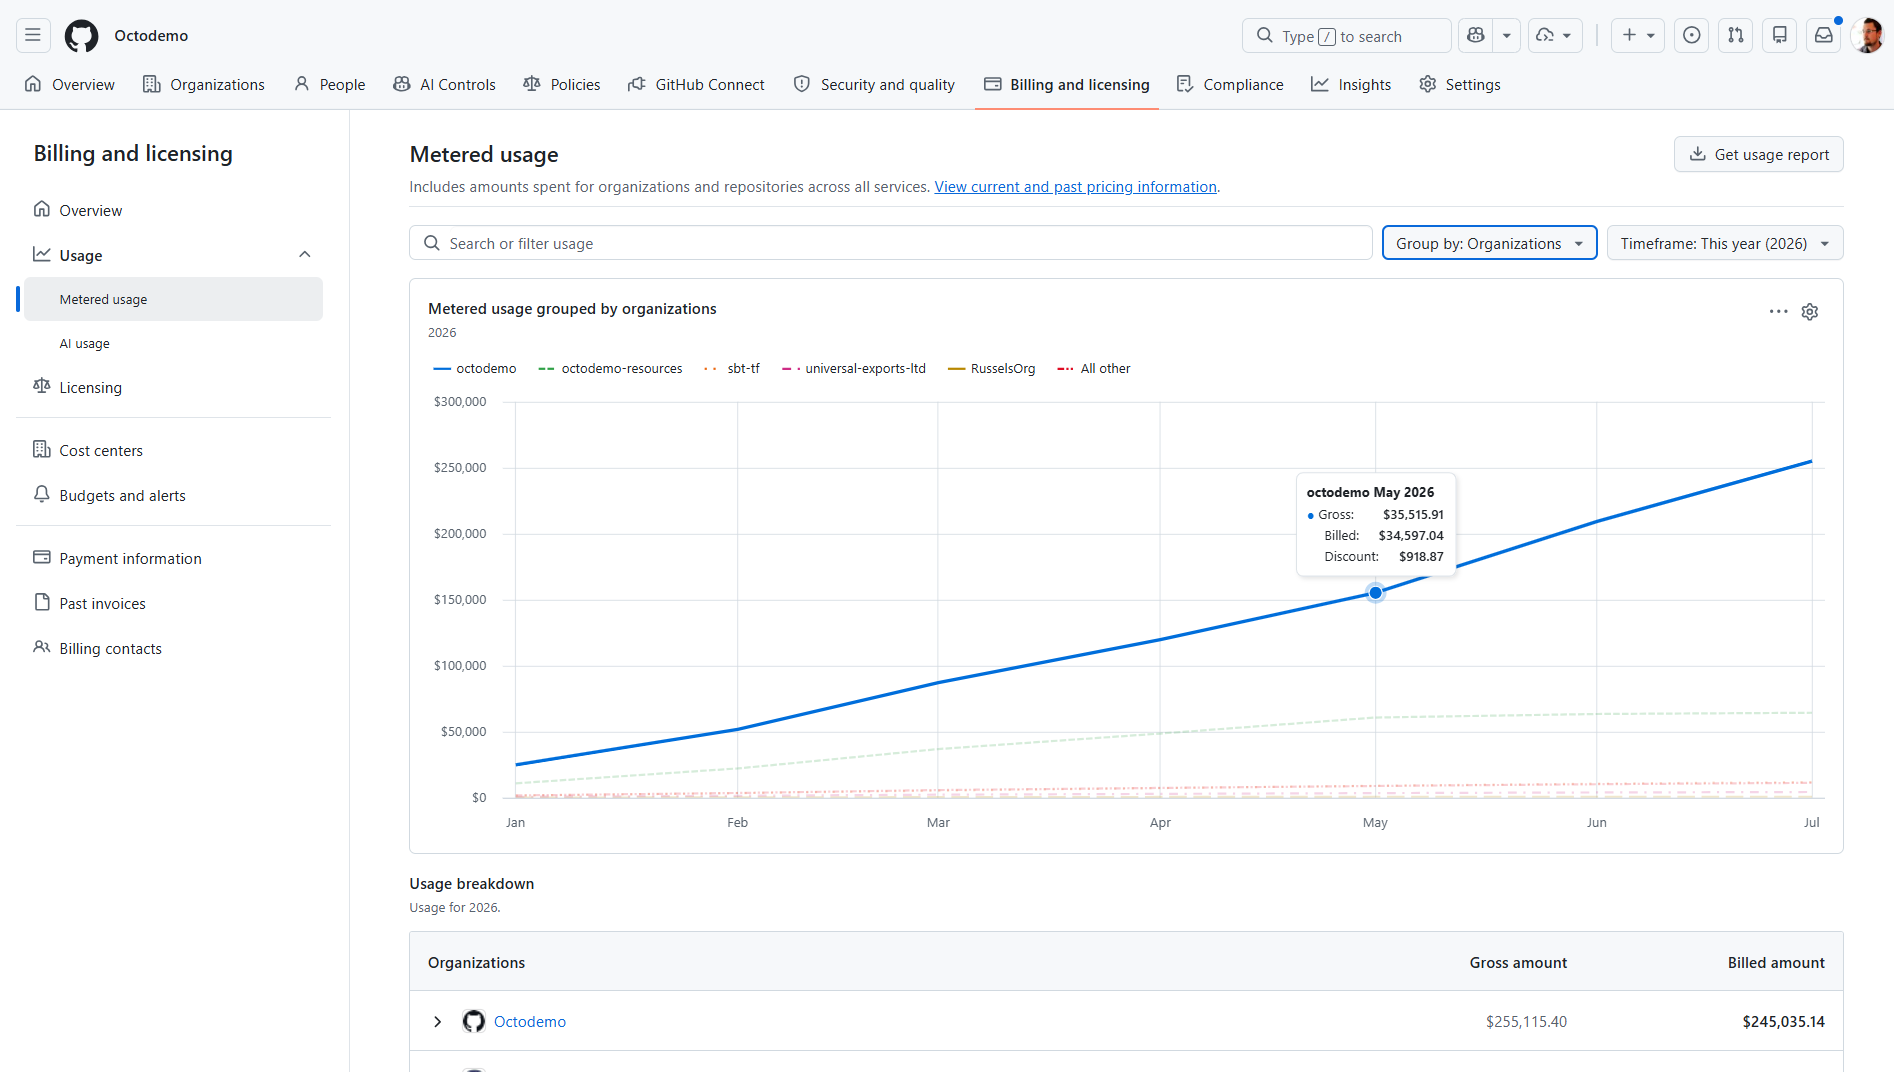Go to the GitHub homepage logo
Viewport: 1894px width, 1072px height.
click(x=82, y=36)
